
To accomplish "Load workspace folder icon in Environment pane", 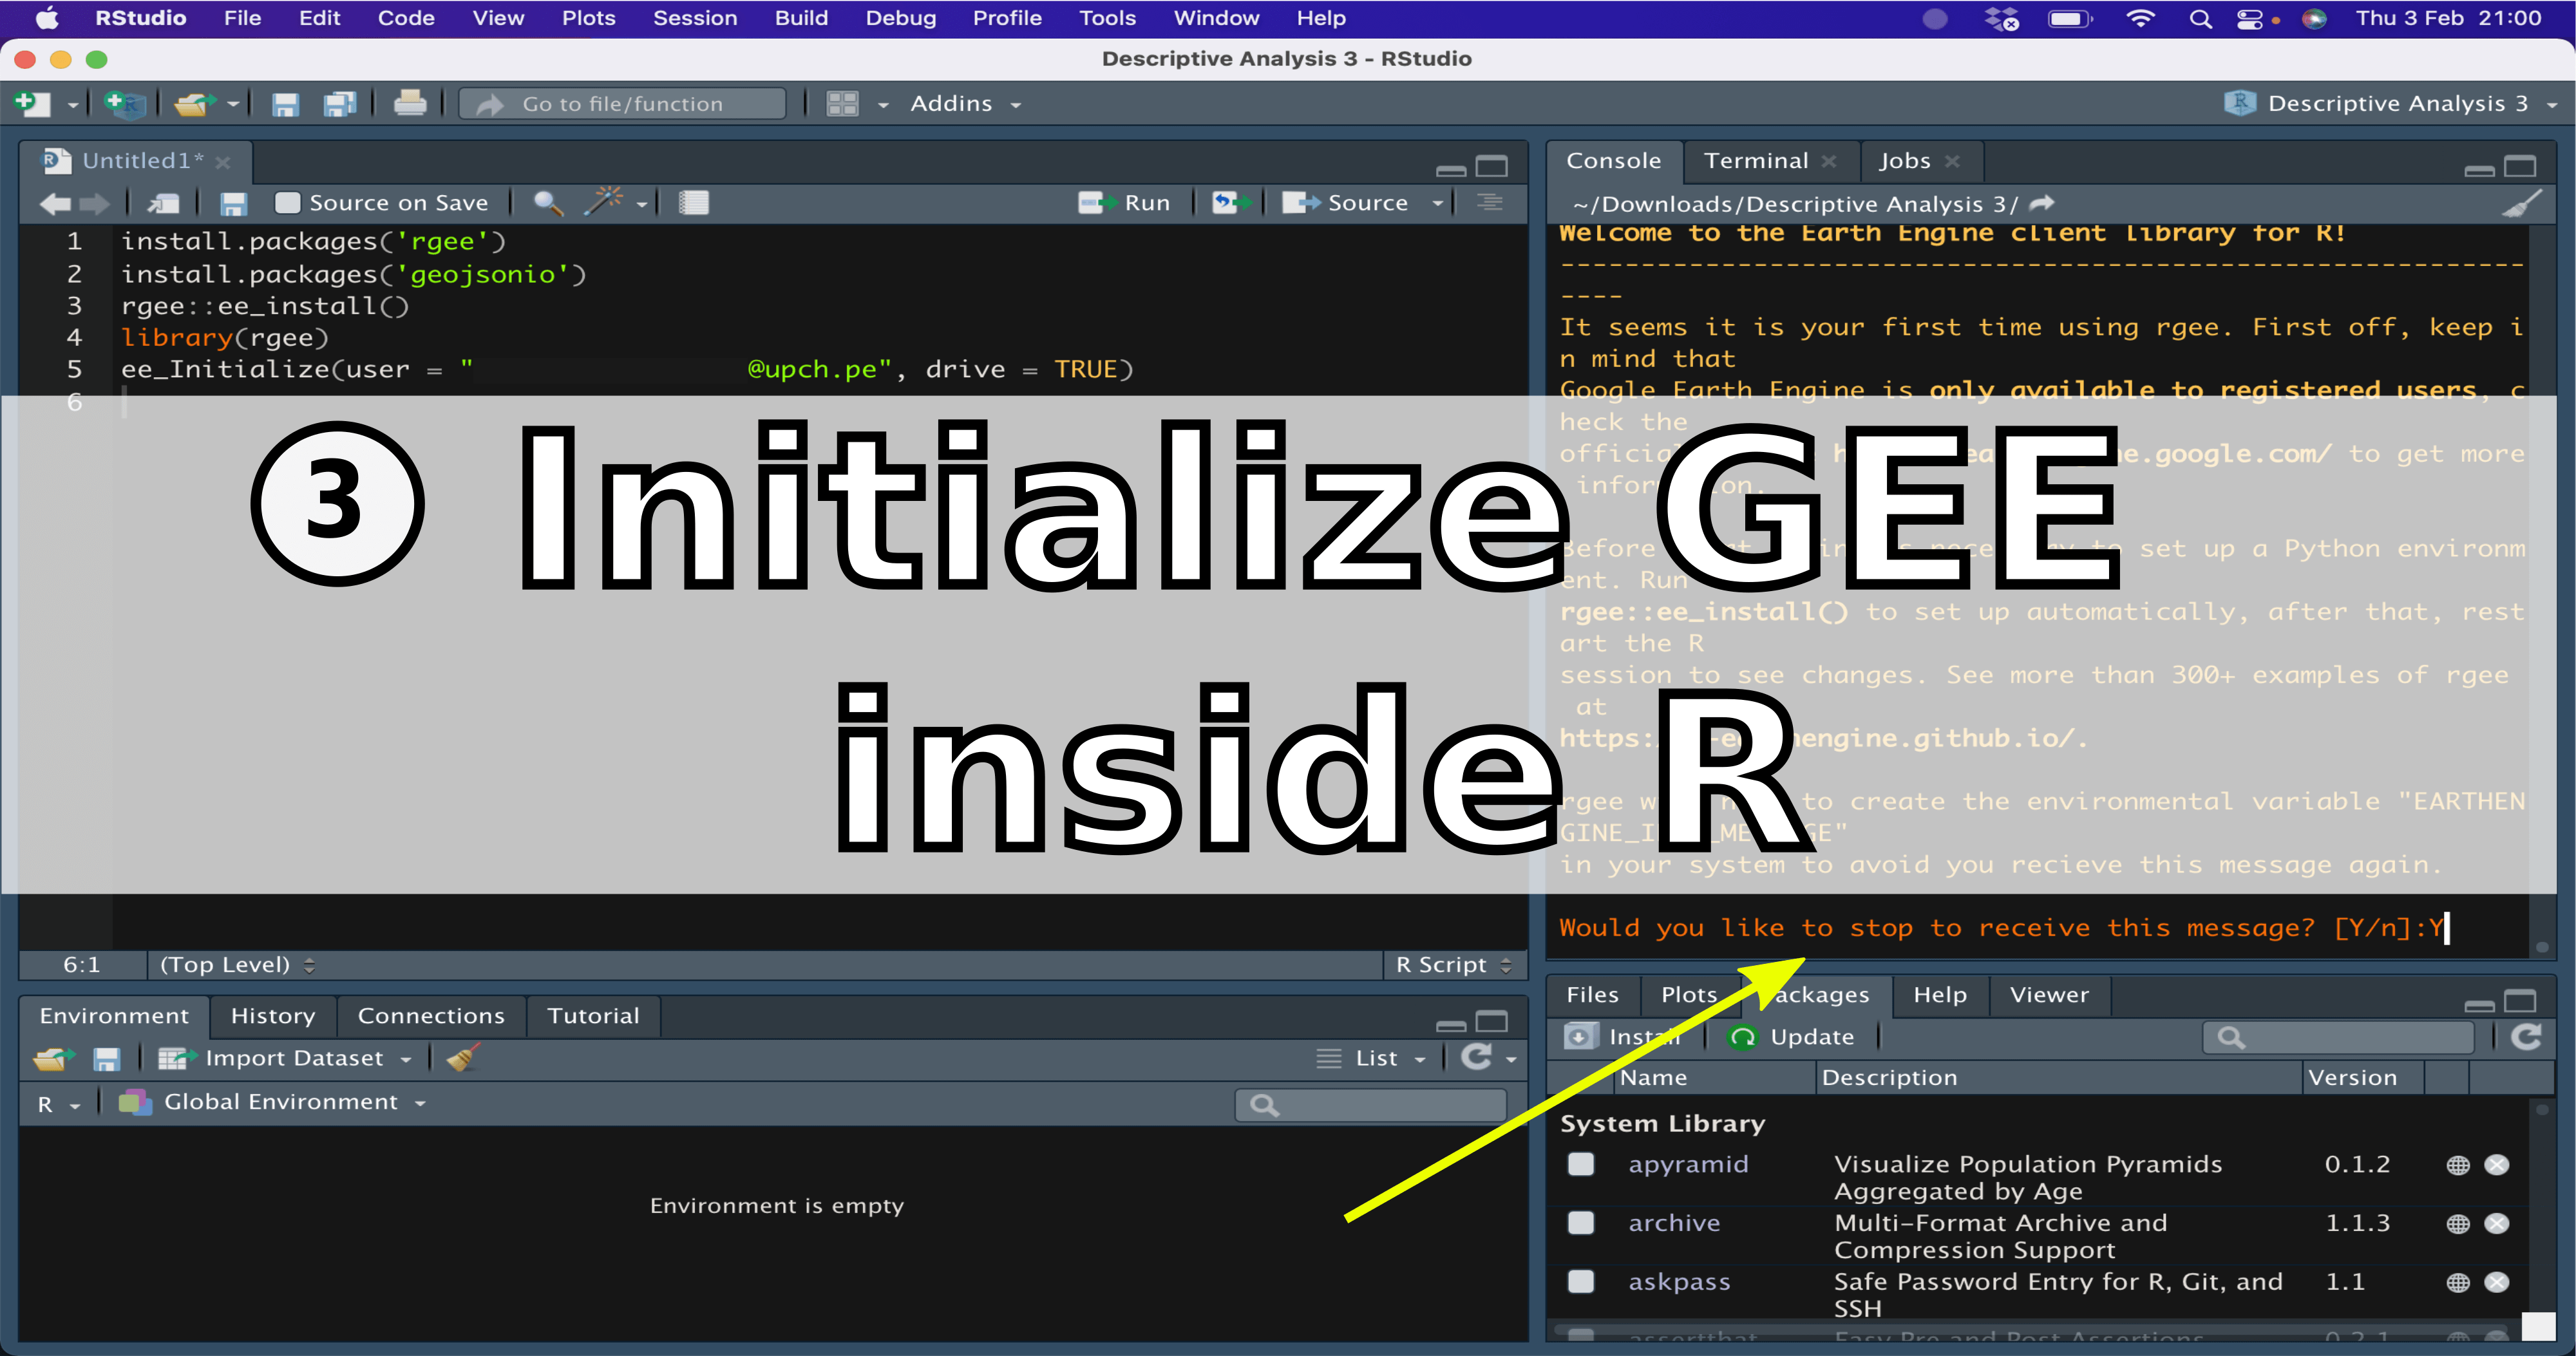I will coord(54,1058).
